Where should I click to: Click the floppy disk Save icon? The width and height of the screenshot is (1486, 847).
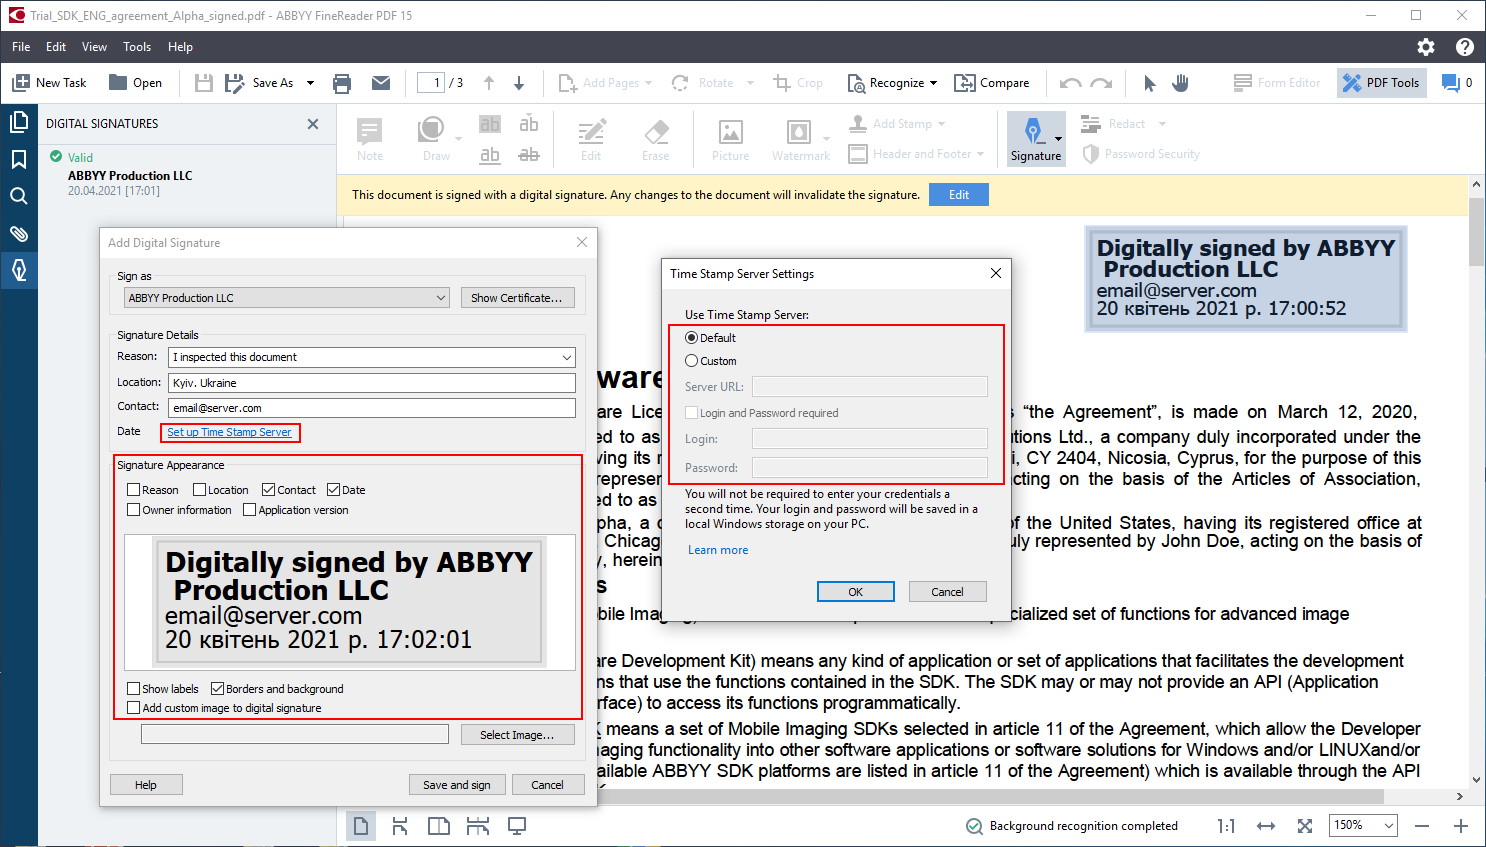click(x=203, y=83)
